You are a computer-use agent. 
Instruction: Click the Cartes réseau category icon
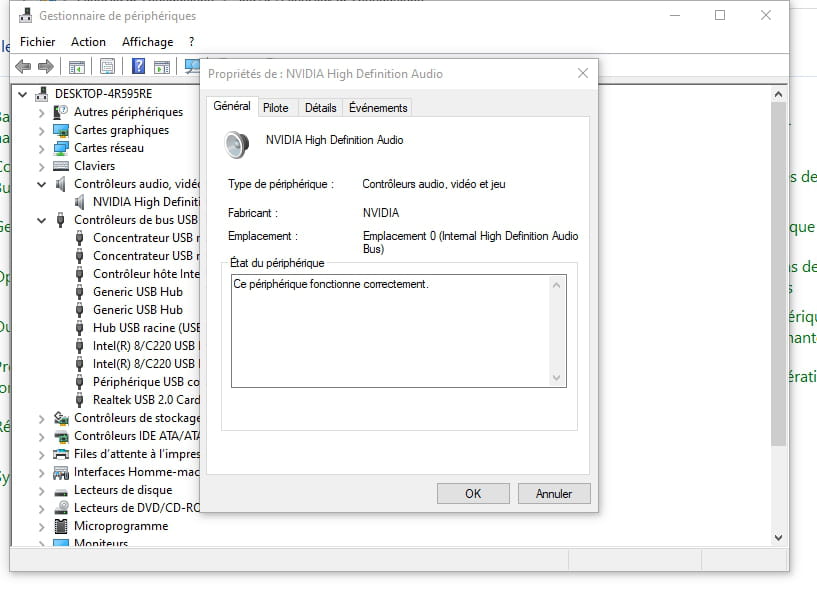click(61, 148)
